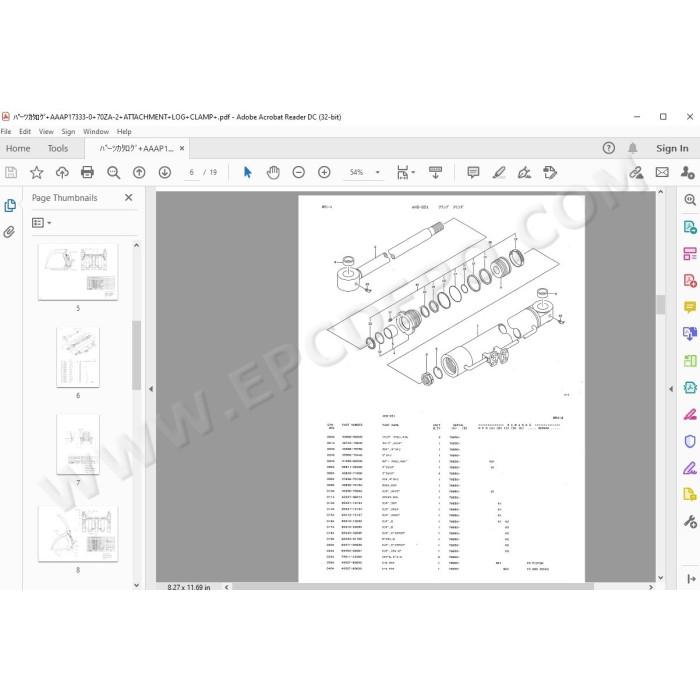Click the horizontal scrollbar left arrow

click(x=227, y=587)
